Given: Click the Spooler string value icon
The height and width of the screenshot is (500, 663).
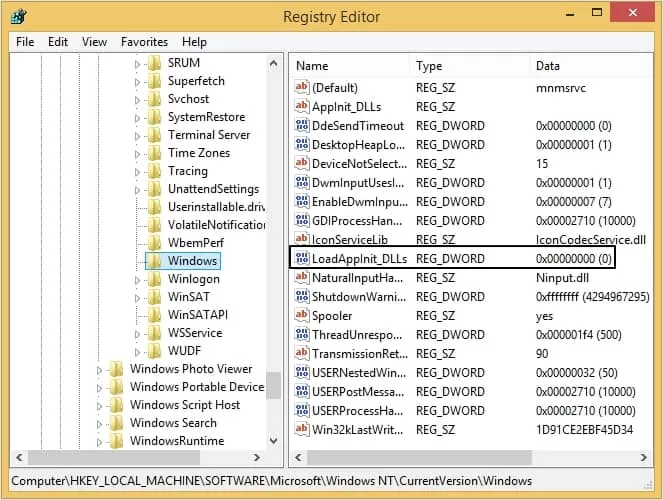Looking at the screenshot, I should [x=301, y=315].
